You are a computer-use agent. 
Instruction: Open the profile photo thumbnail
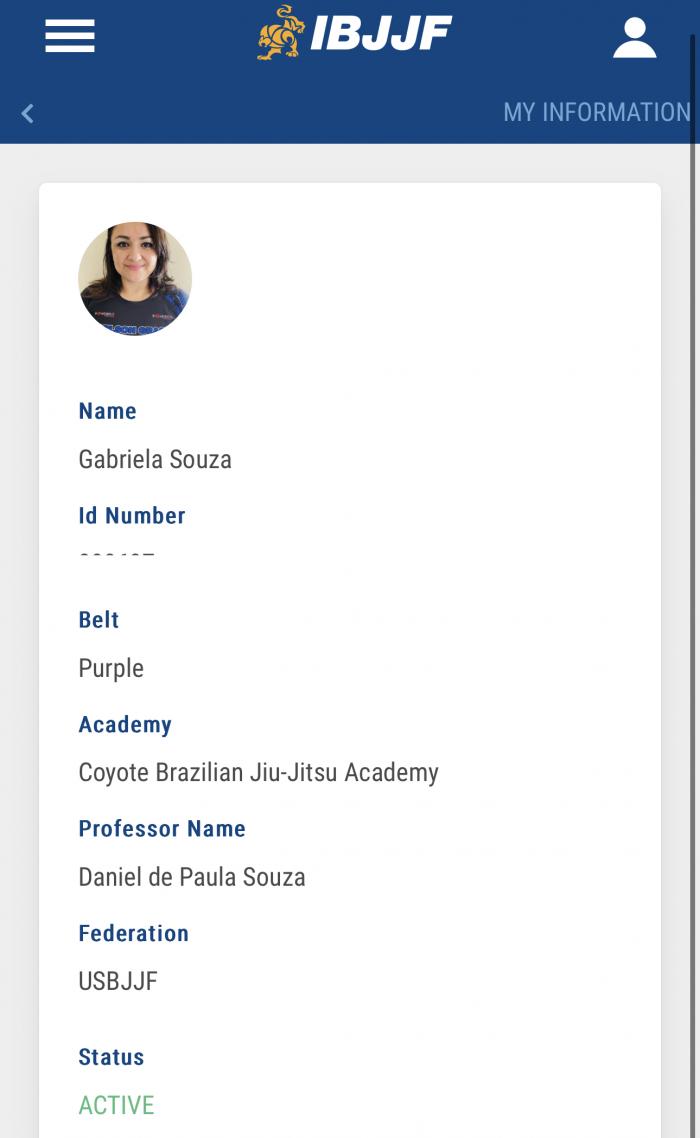[x=135, y=279]
